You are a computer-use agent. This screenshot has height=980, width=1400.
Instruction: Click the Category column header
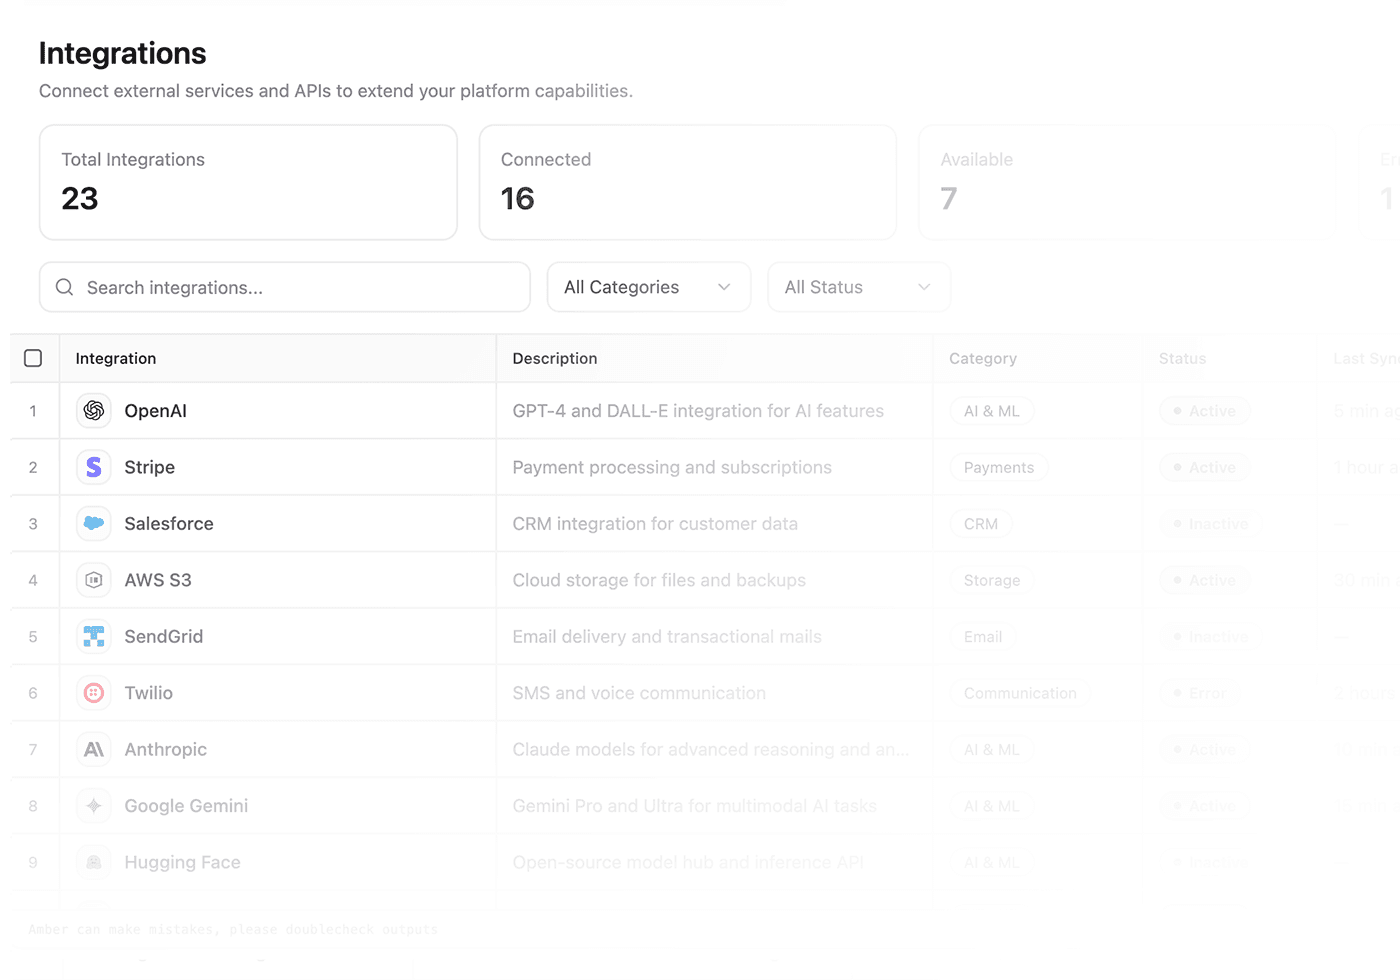[x=983, y=358]
